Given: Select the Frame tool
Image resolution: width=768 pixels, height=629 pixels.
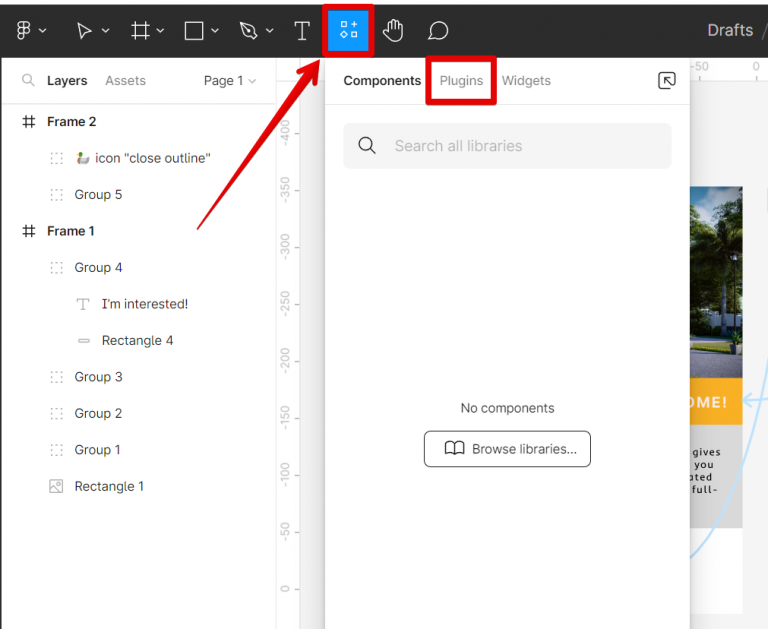Looking at the screenshot, I should 140,30.
